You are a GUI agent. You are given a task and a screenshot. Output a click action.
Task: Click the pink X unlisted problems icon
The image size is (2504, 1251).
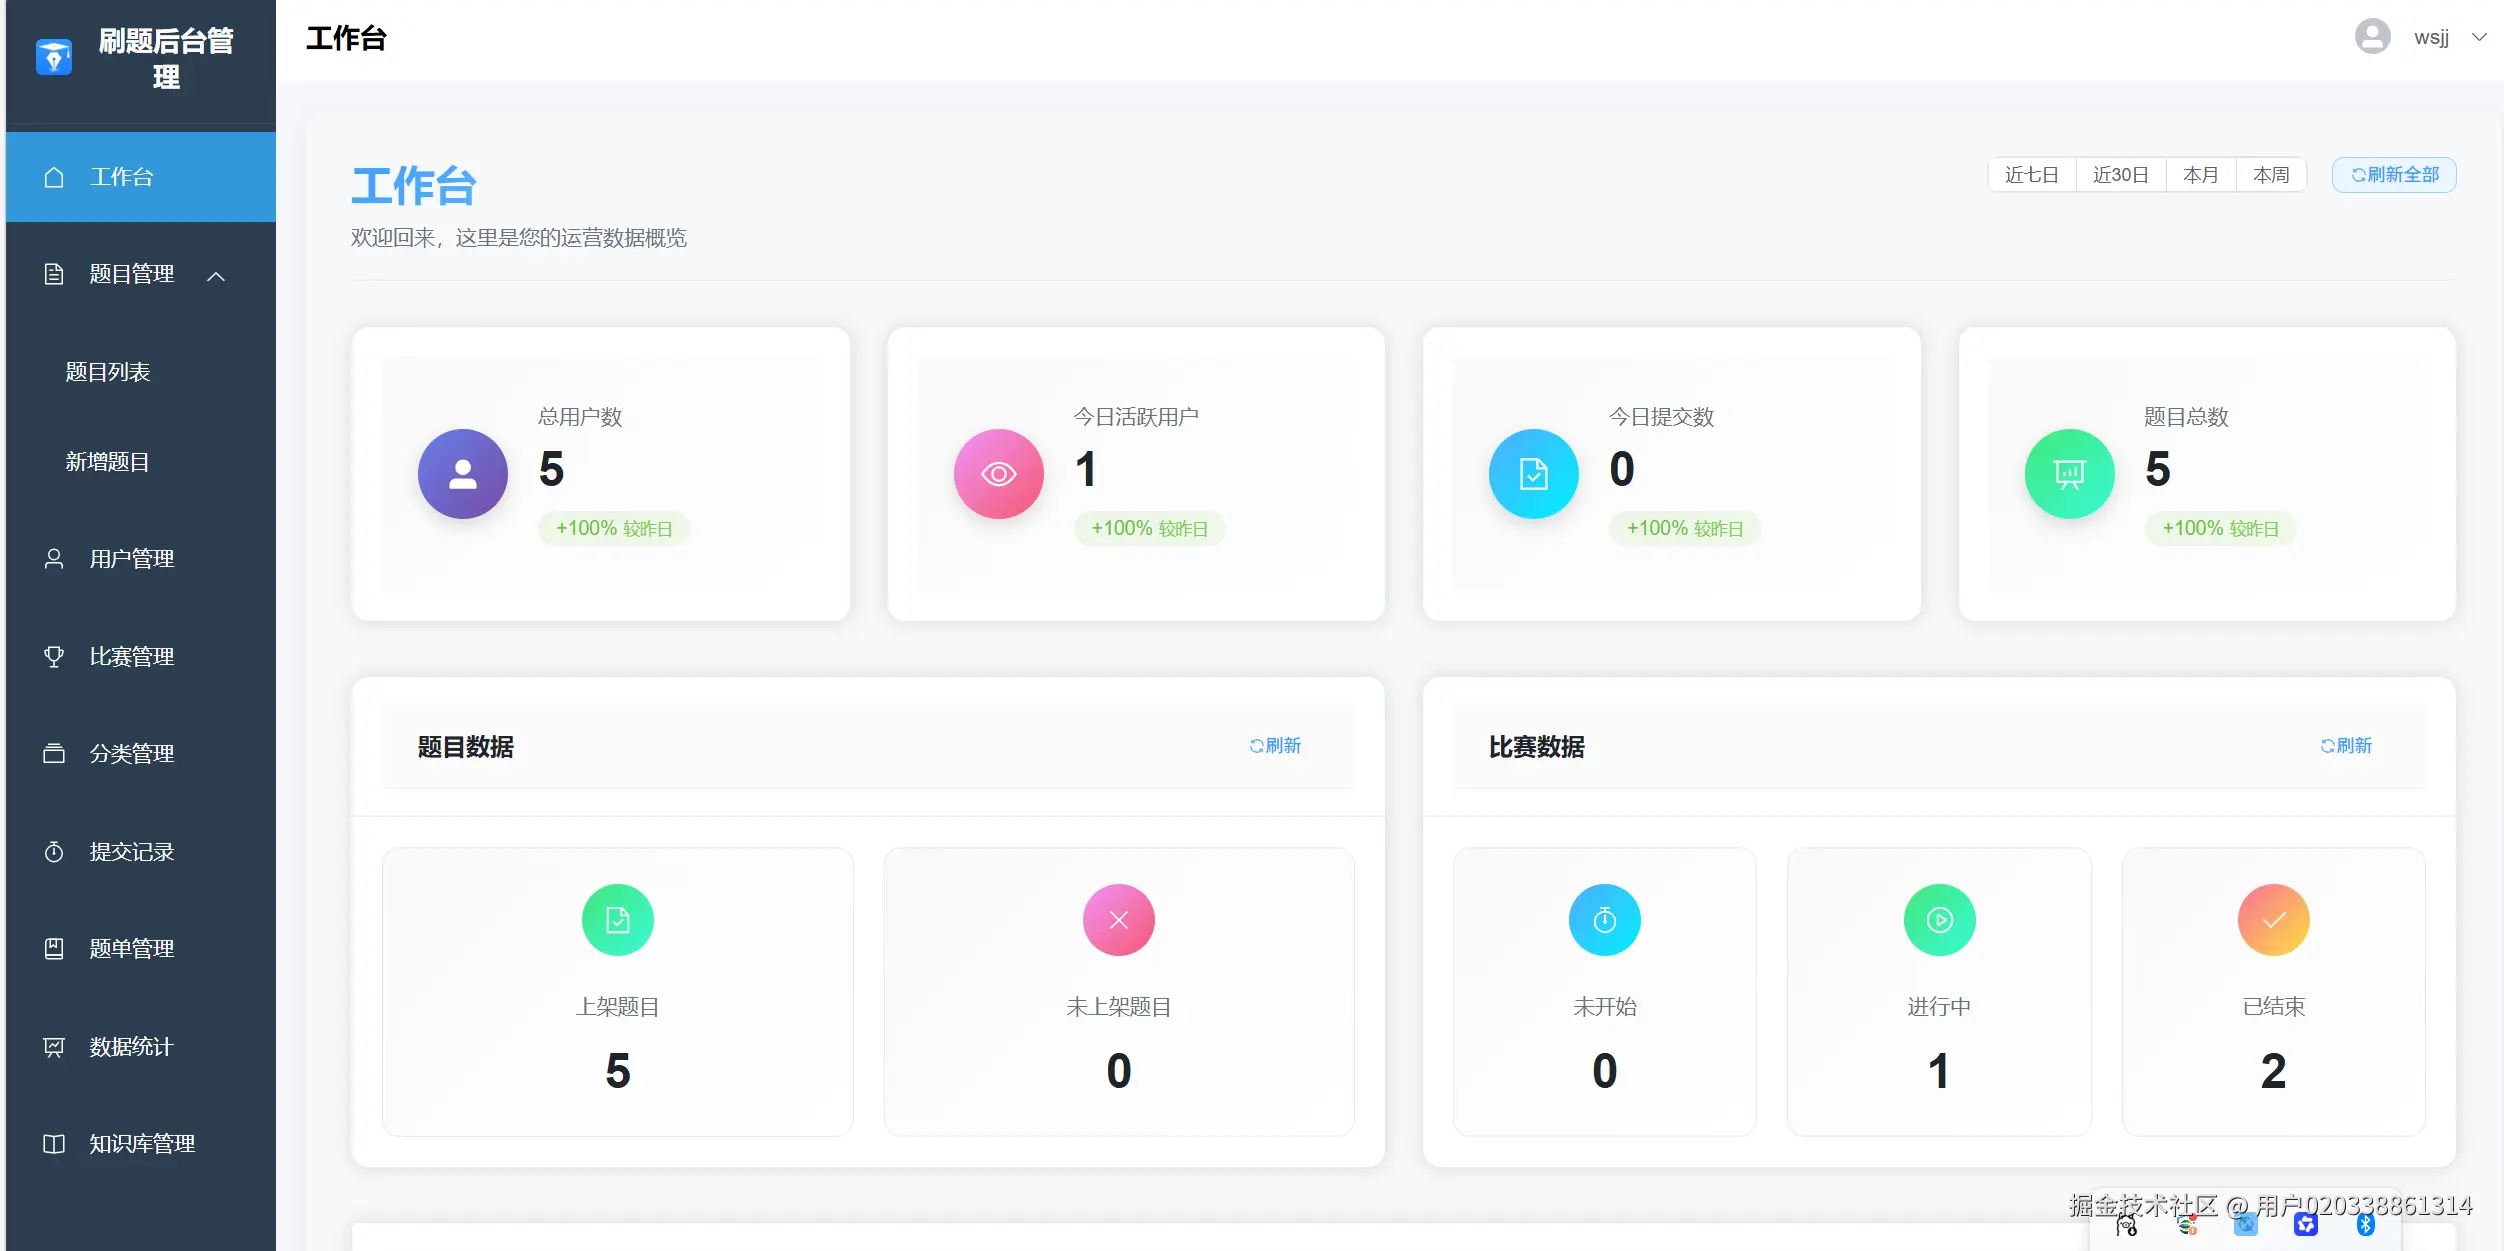pos(1118,920)
